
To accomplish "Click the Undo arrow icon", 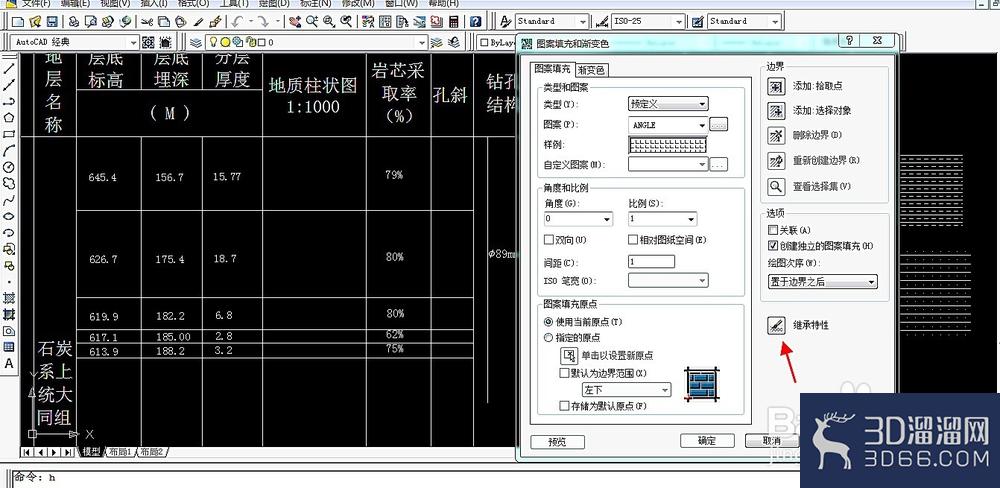I will click(x=237, y=22).
